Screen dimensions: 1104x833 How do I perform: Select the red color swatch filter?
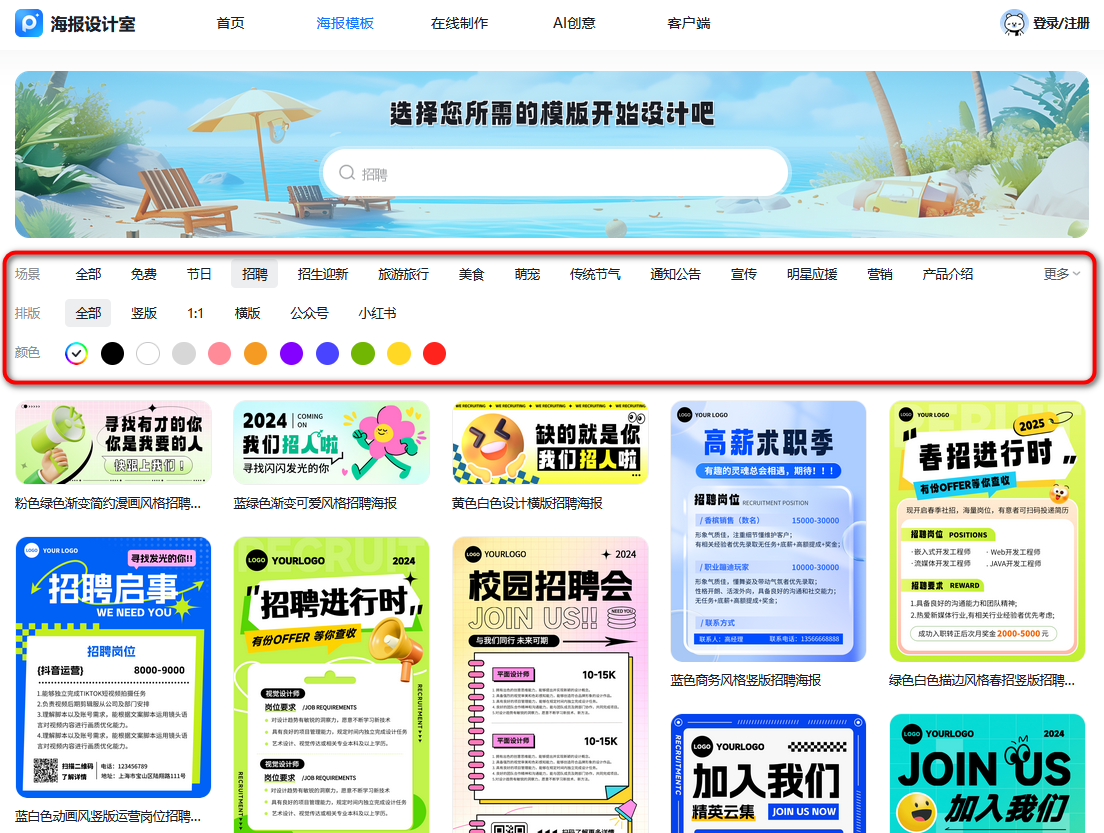(434, 353)
